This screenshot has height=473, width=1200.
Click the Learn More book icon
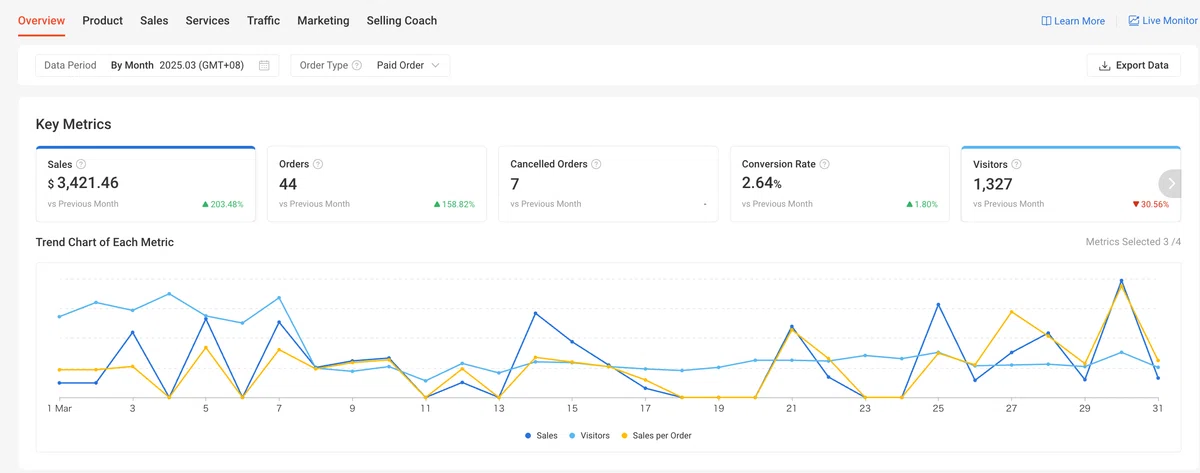(x=1046, y=21)
